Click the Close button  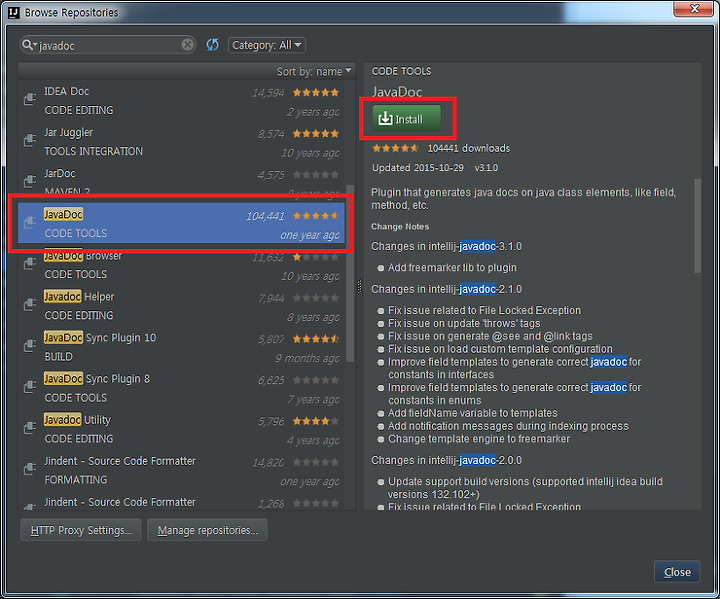click(677, 572)
